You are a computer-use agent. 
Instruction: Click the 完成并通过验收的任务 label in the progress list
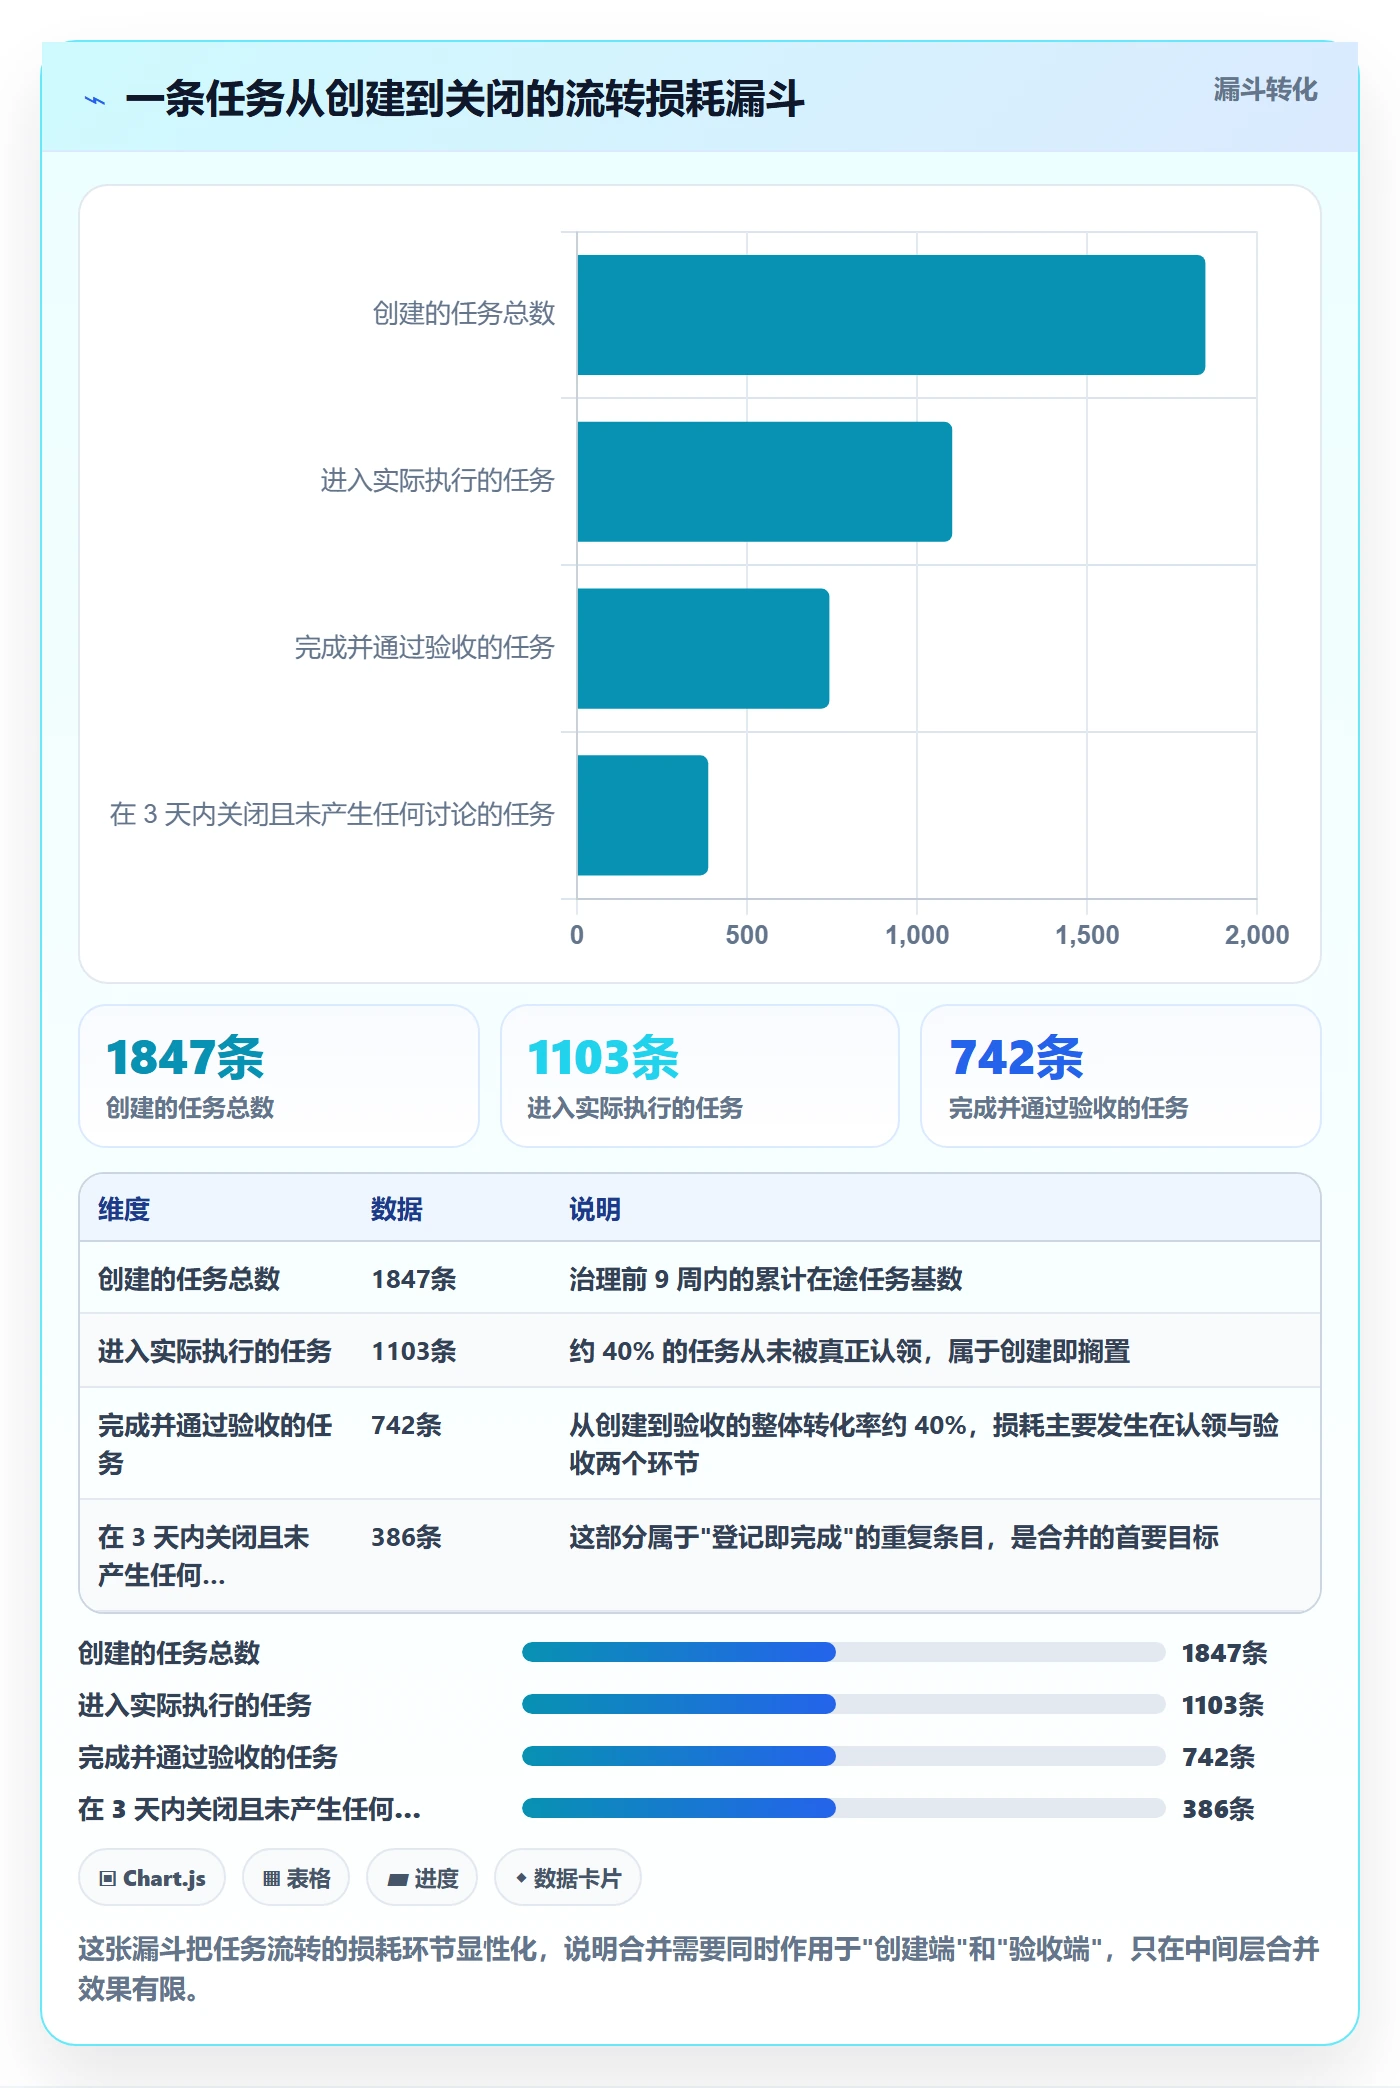click(x=208, y=1757)
